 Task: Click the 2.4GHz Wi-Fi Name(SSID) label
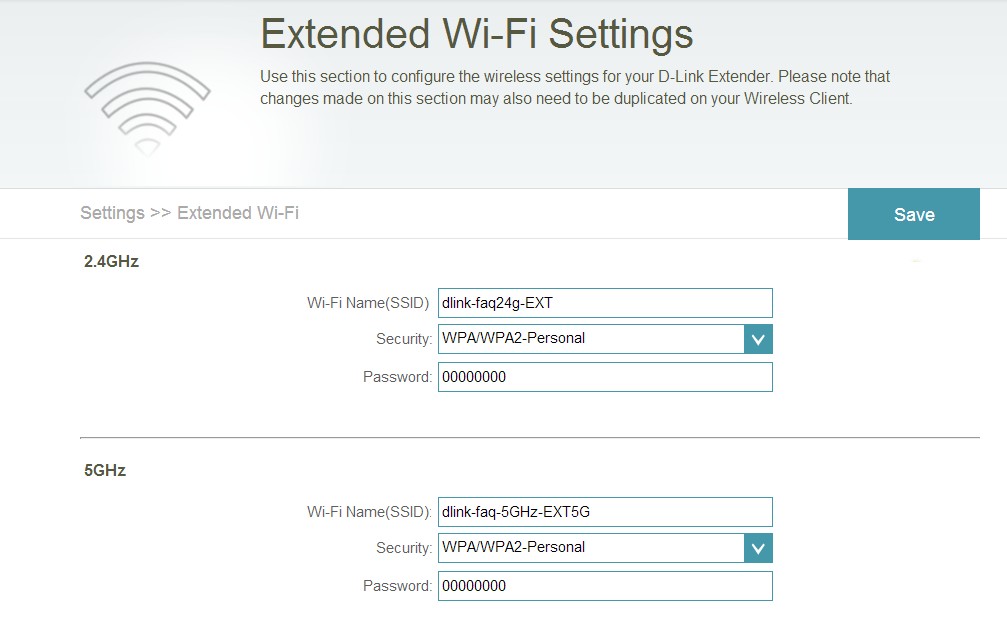point(368,303)
